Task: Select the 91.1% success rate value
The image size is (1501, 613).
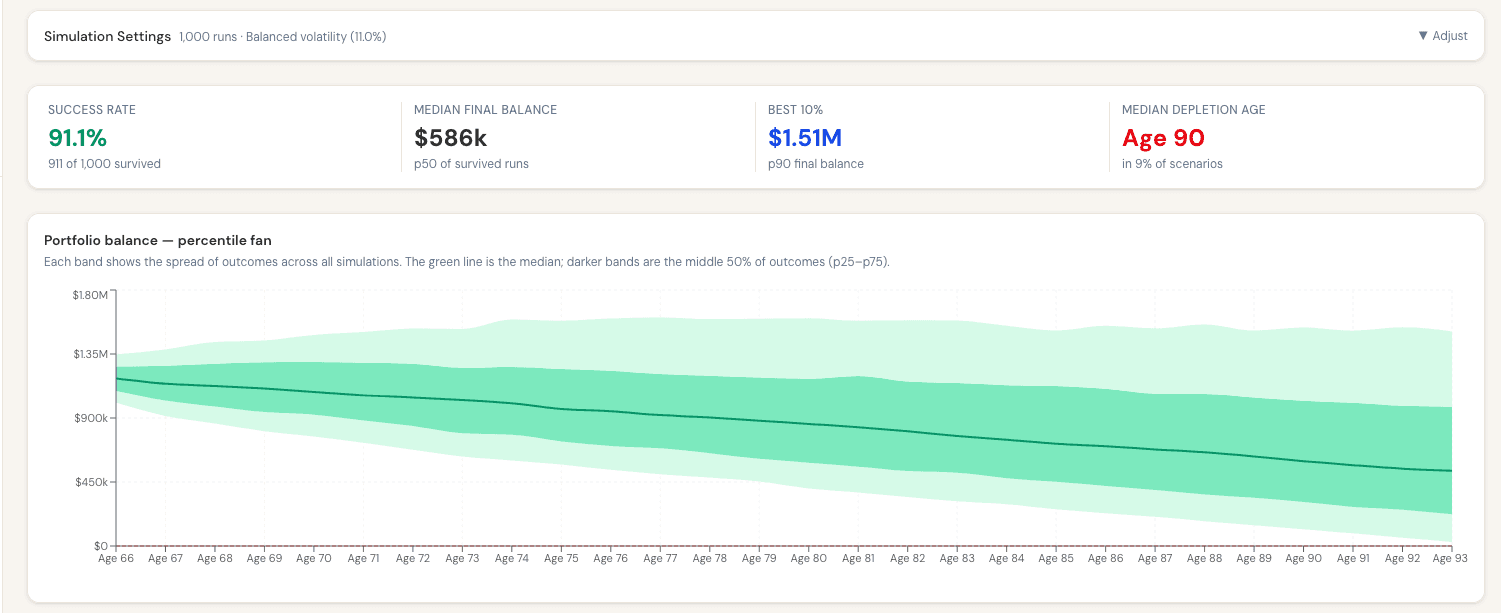Action: coord(77,138)
